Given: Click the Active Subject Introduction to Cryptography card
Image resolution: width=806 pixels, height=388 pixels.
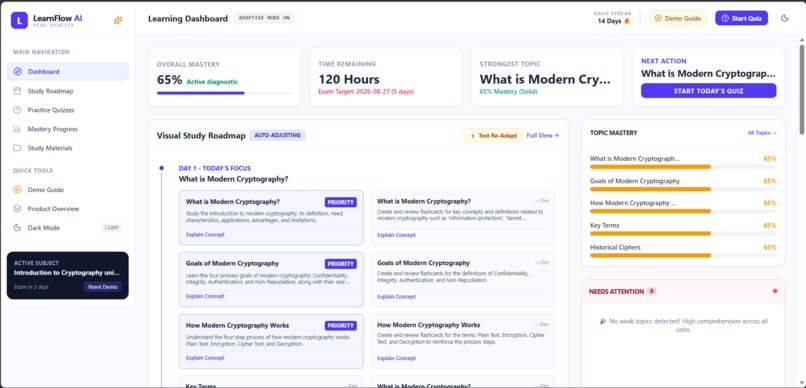Looking at the screenshot, I should (x=68, y=275).
